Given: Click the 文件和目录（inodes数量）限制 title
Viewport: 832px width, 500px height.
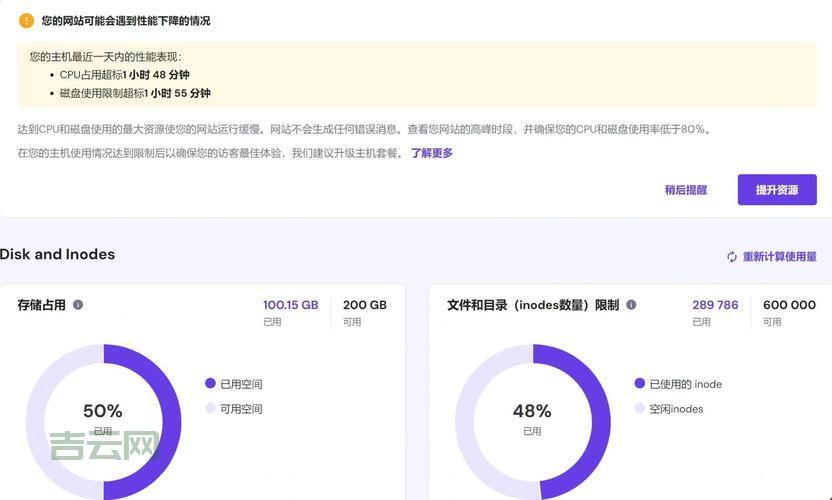Looking at the screenshot, I should pyautogui.click(x=533, y=305).
